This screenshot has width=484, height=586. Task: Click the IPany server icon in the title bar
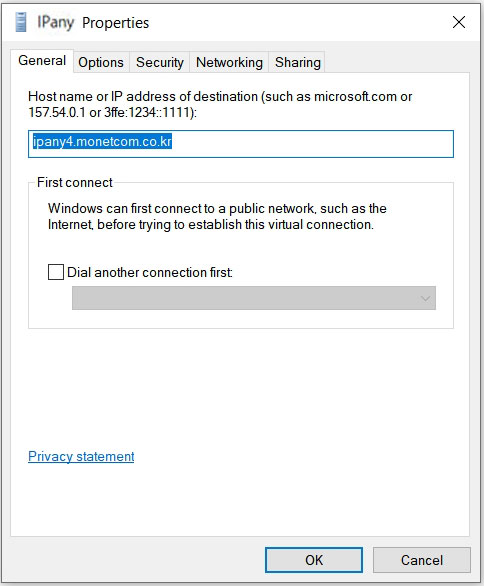21,22
